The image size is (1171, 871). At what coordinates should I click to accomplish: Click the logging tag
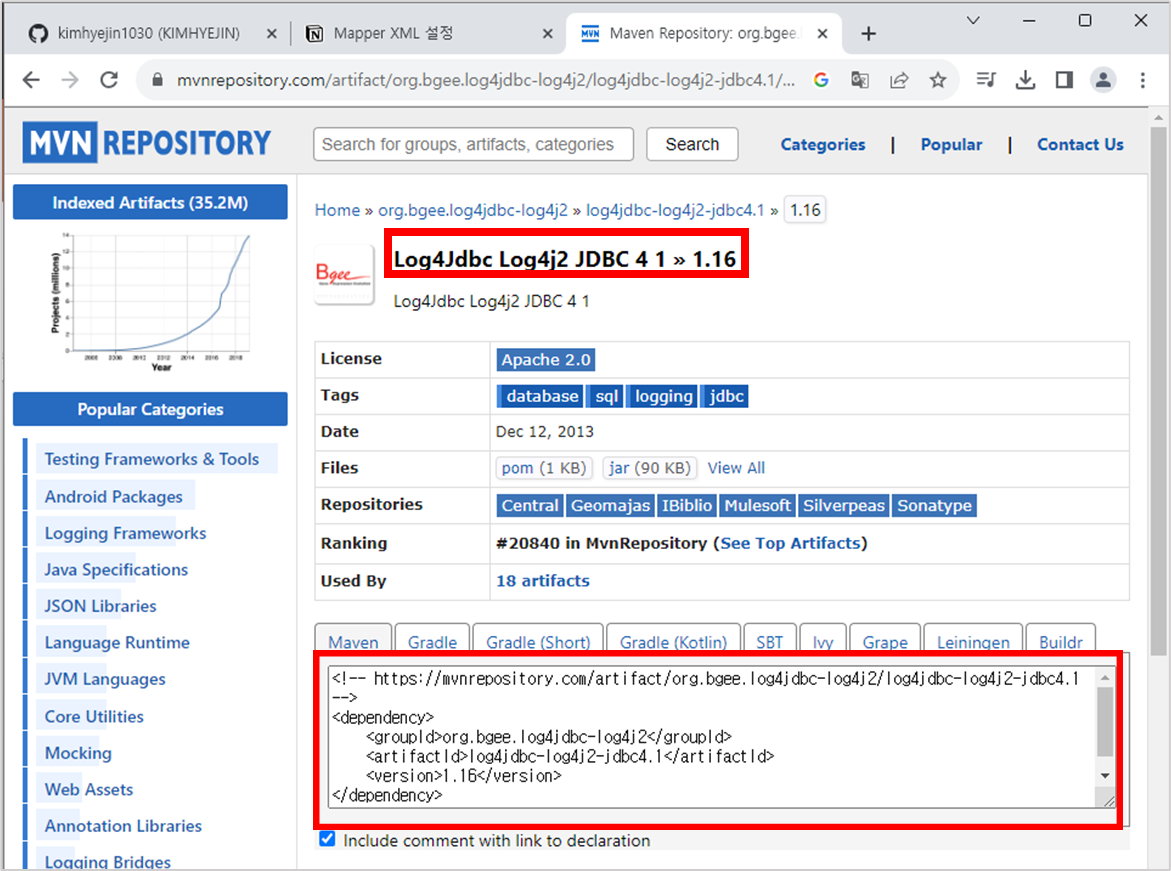[662, 396]
